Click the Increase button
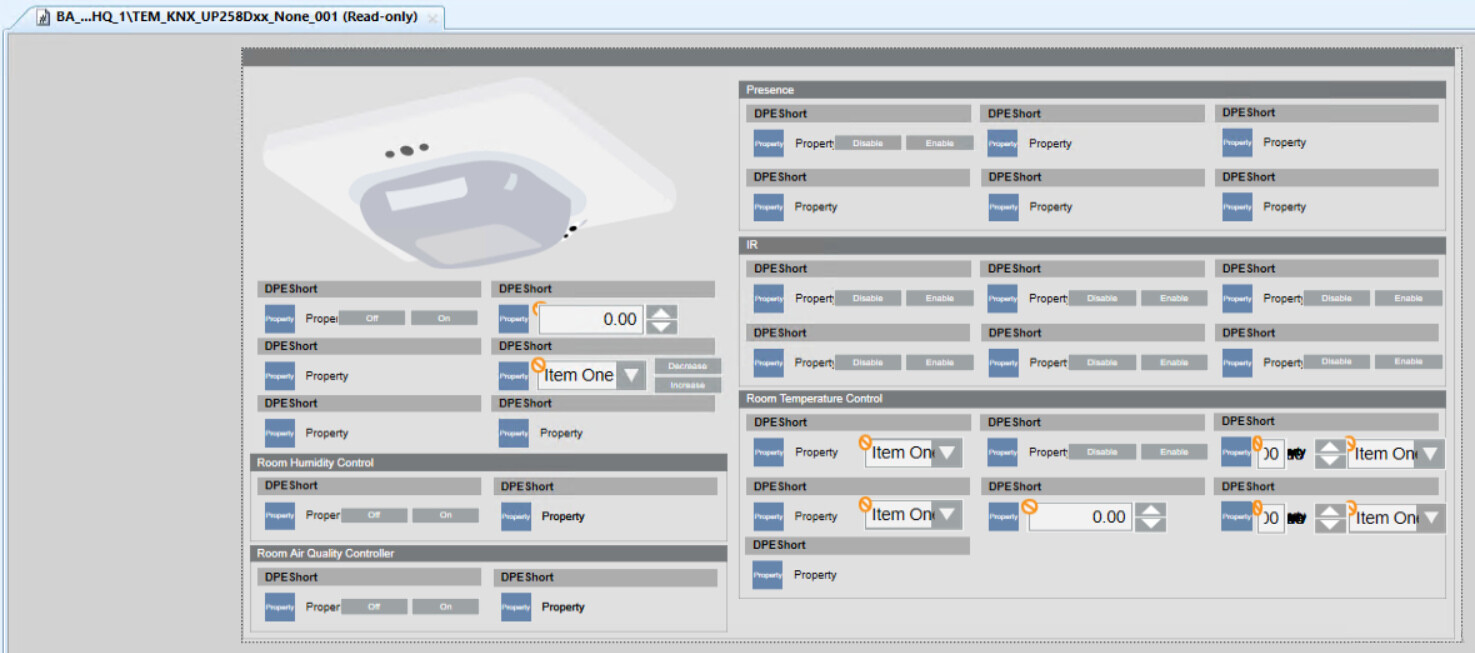 click(687, 385)
